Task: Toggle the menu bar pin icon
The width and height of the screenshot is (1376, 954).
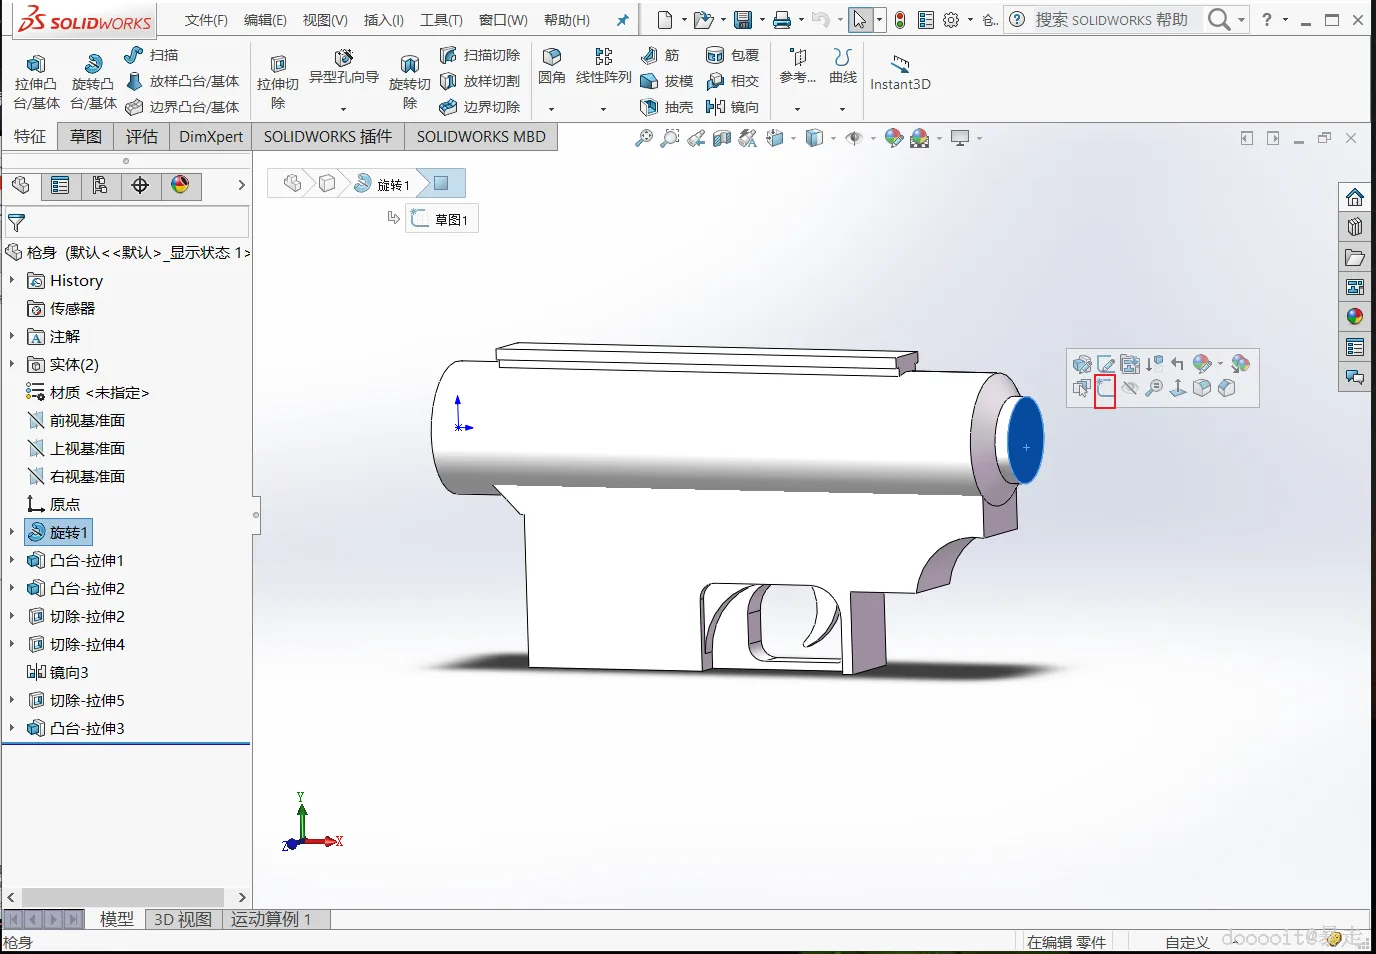Action: pos(622,20)
